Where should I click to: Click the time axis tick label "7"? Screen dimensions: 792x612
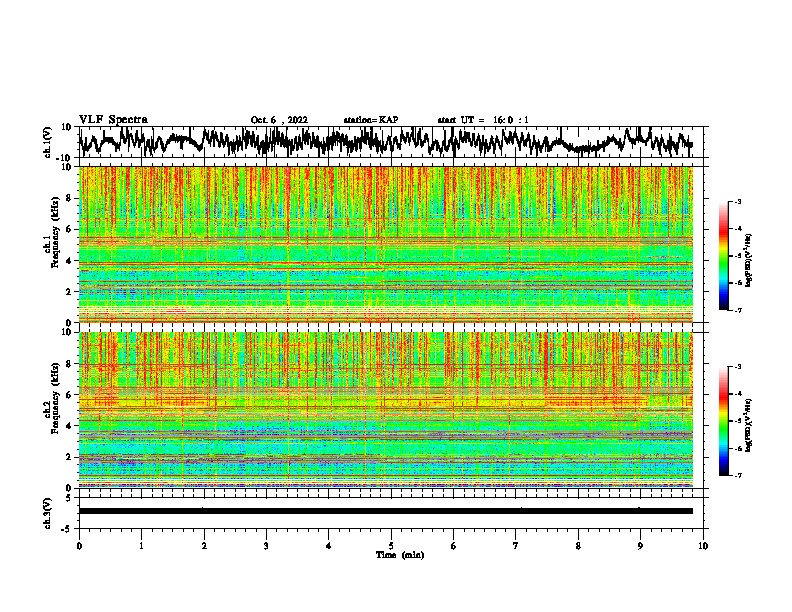pos(516,546)
